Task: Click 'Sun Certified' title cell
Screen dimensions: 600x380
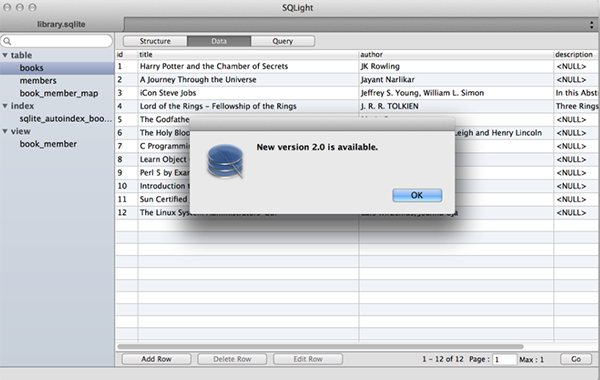Action: [x=164, y=199]
